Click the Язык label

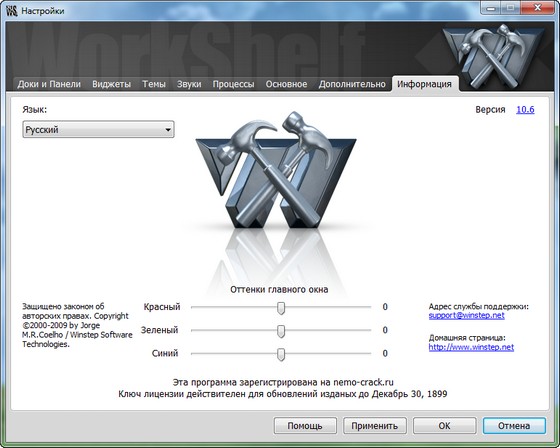point(35,109)
